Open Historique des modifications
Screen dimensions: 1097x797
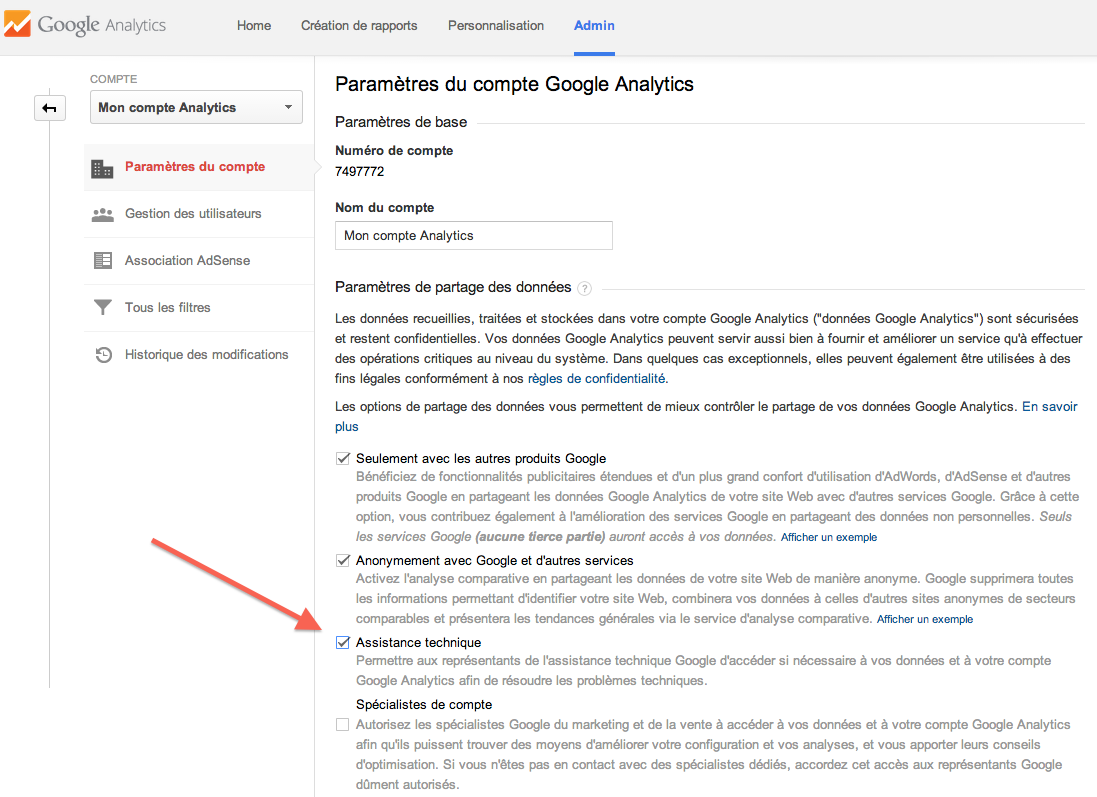point(199,355)
